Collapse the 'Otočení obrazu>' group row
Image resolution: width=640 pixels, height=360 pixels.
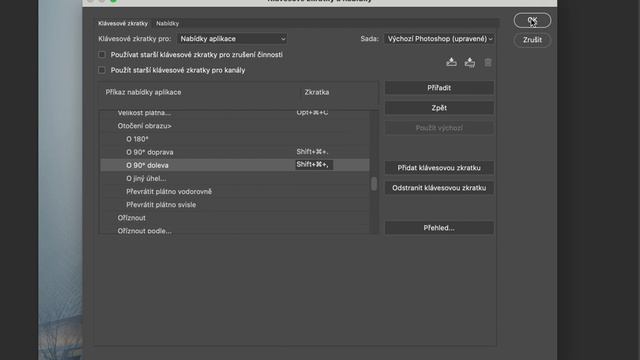pyautogui.click(x=235, y=126)
